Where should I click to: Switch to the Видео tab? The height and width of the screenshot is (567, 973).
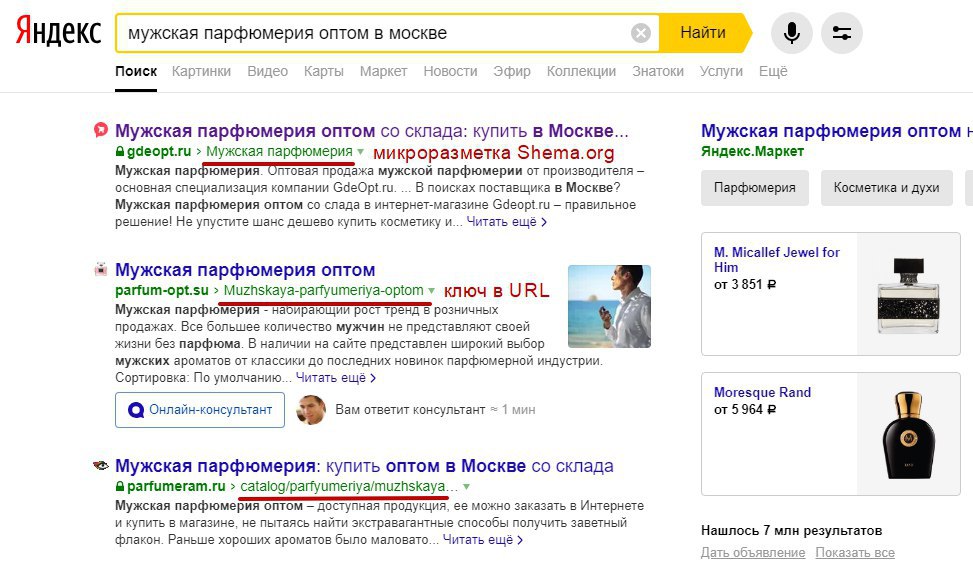pyautogui.click(x=267, y=71)
